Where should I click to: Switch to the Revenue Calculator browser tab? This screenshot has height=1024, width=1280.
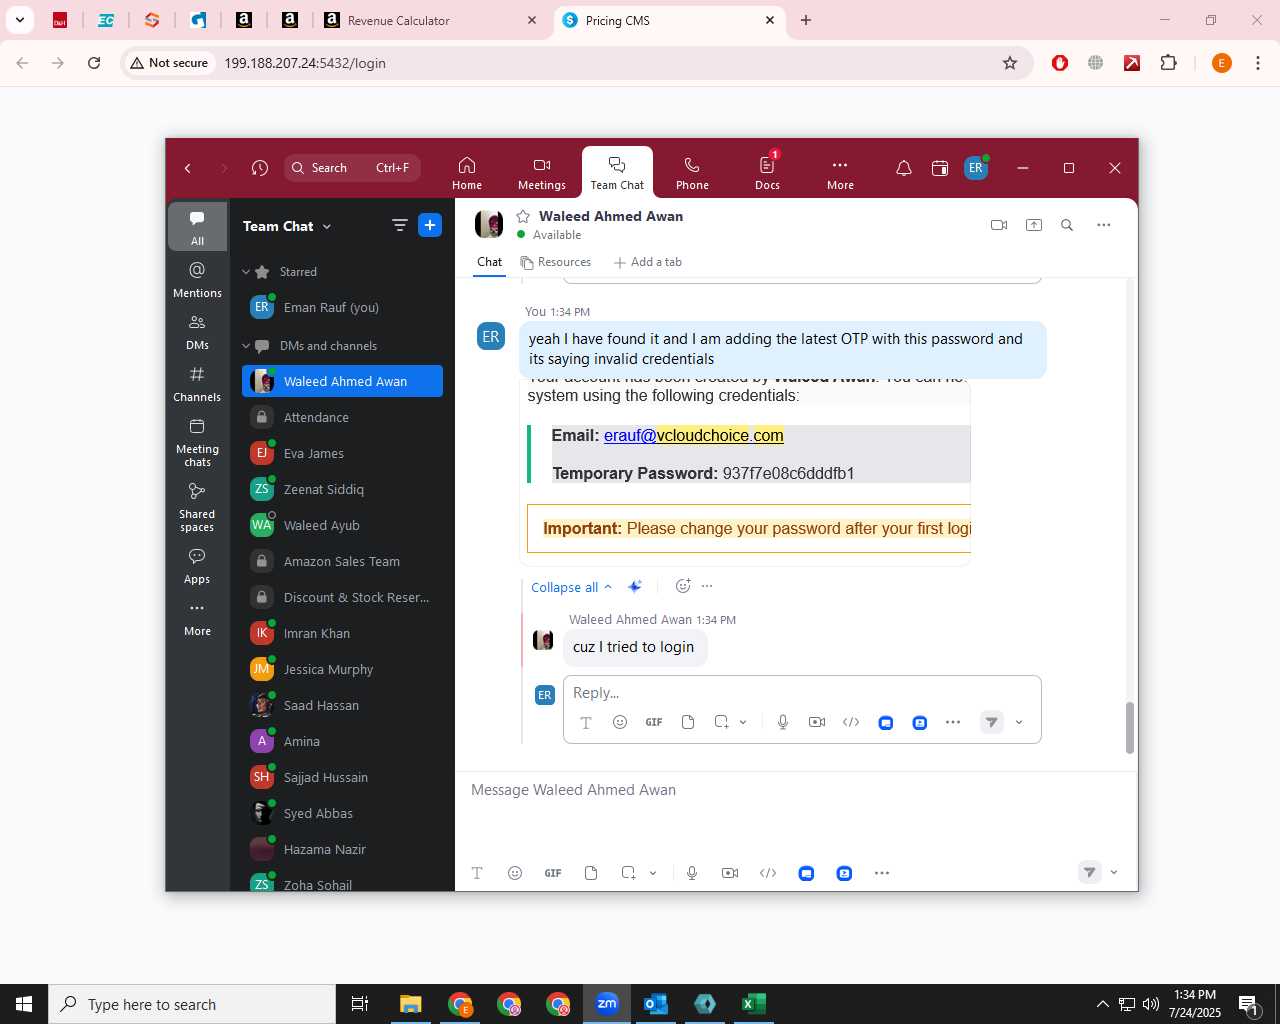[x=432, y=20]
